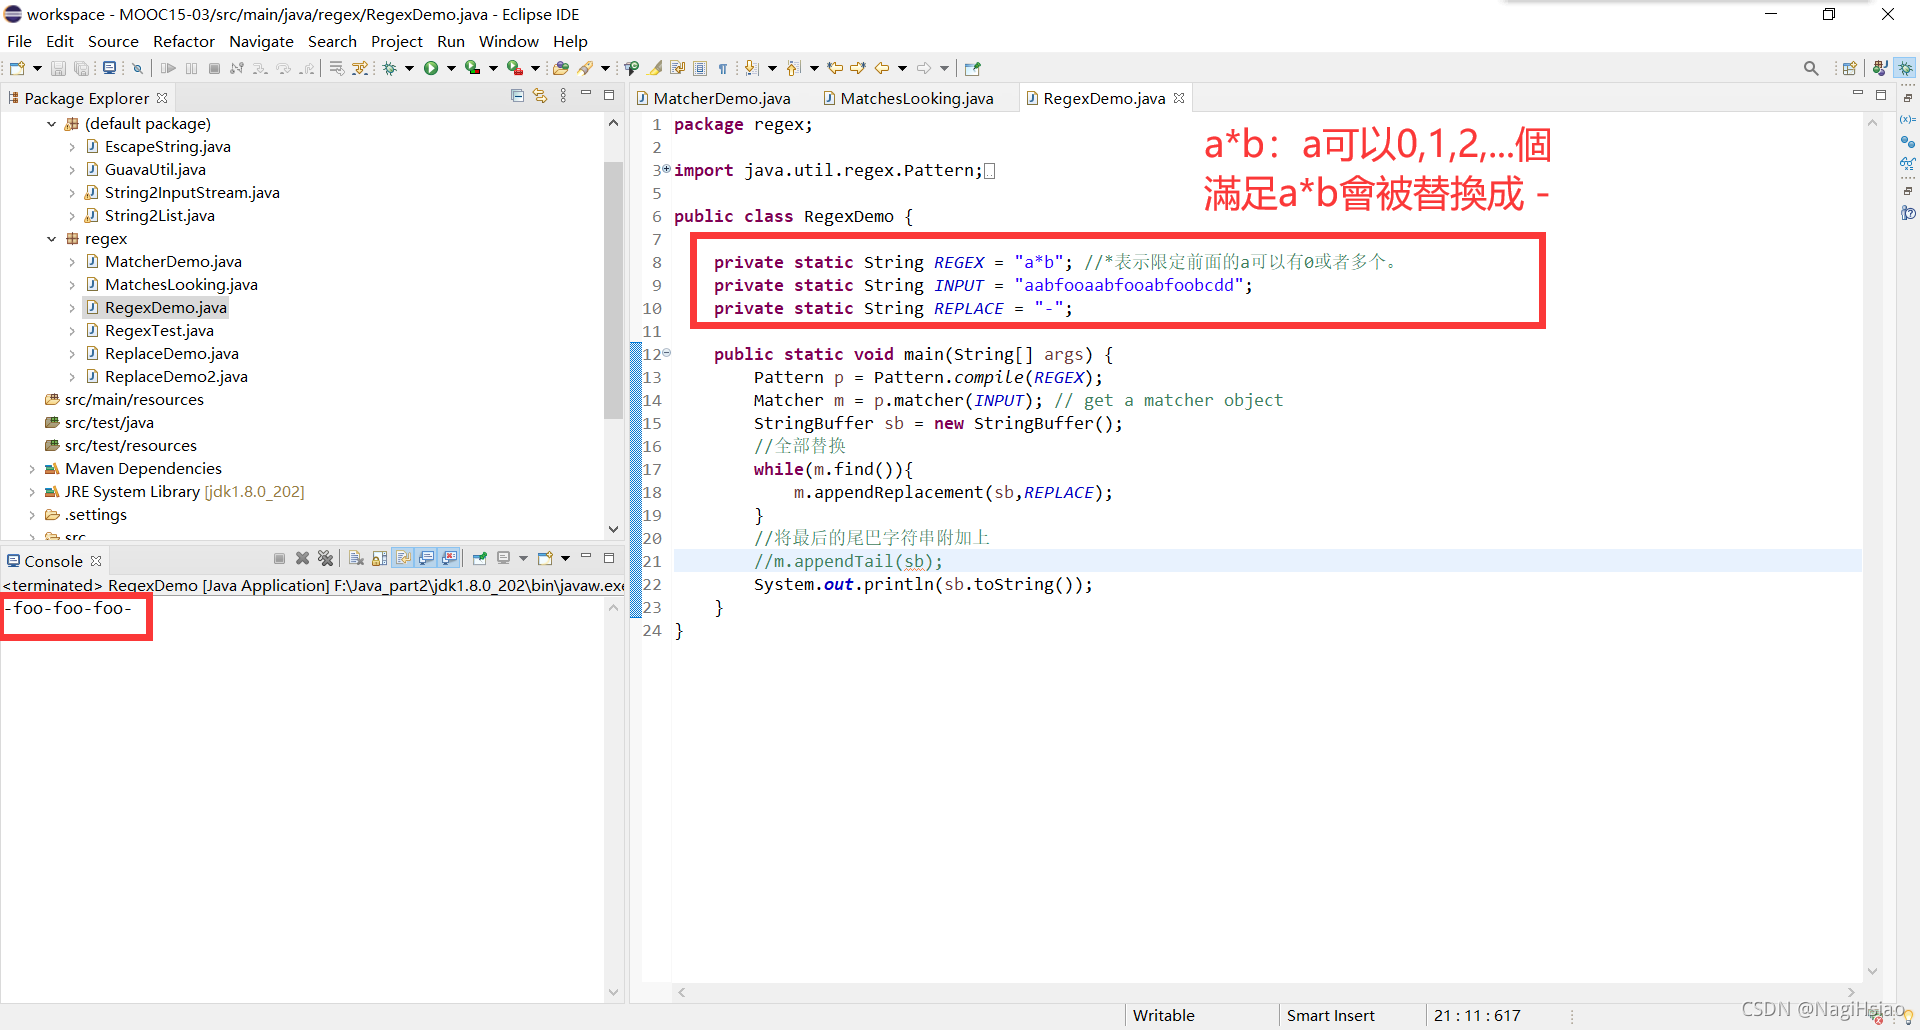The width and height of the screenshot is (1920, 1030).
Task: Minimize the Console view
Action: point(586,556)
